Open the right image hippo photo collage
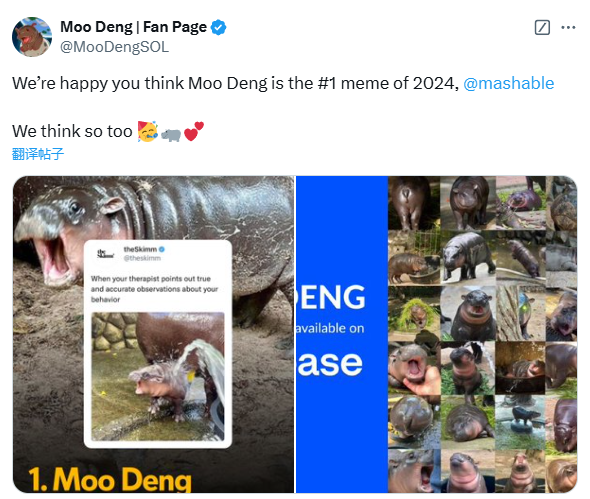 pyautogui.click(x=436, y=334)
